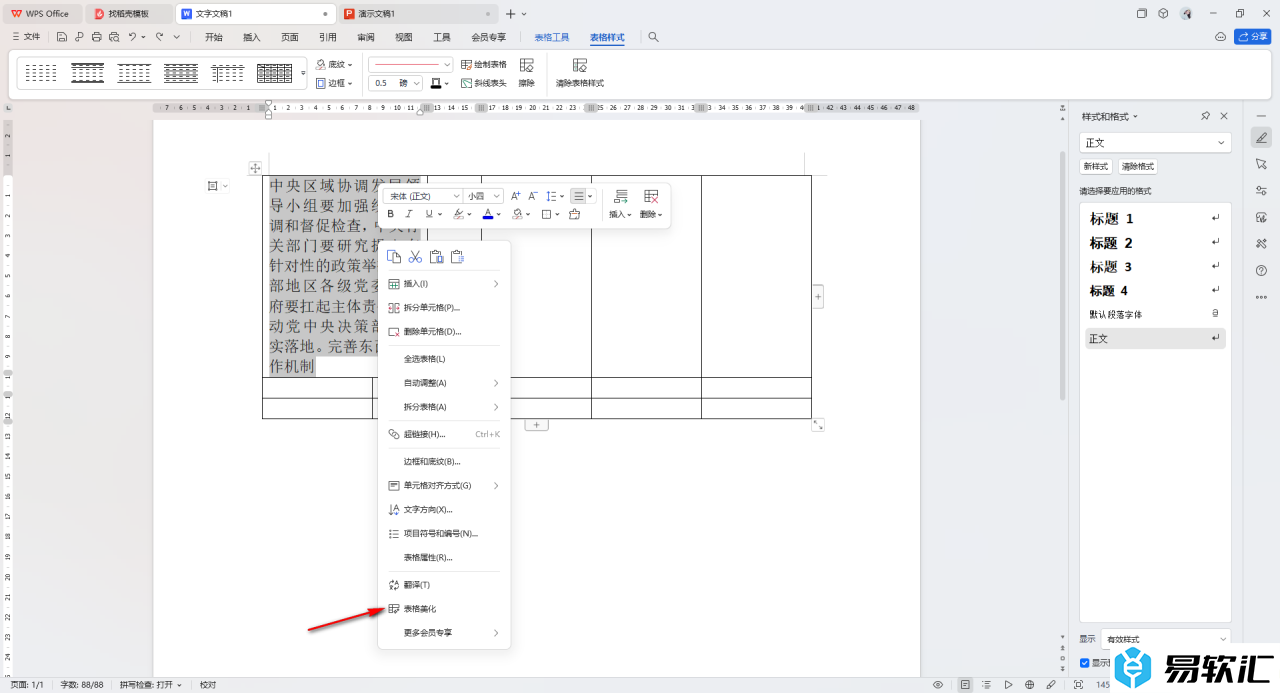Apply the 标题 1 style
The height and width of the screenshot is (693, 1280).
point(1155,218)
